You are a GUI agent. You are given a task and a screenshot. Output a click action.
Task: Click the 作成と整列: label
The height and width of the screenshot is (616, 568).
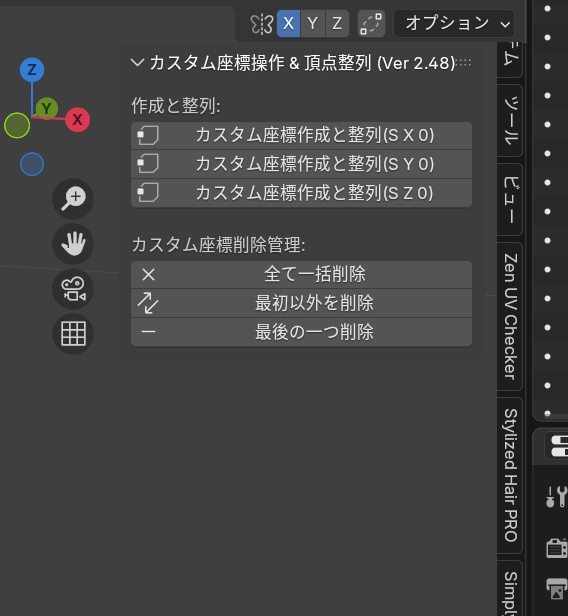coord(176,106)
